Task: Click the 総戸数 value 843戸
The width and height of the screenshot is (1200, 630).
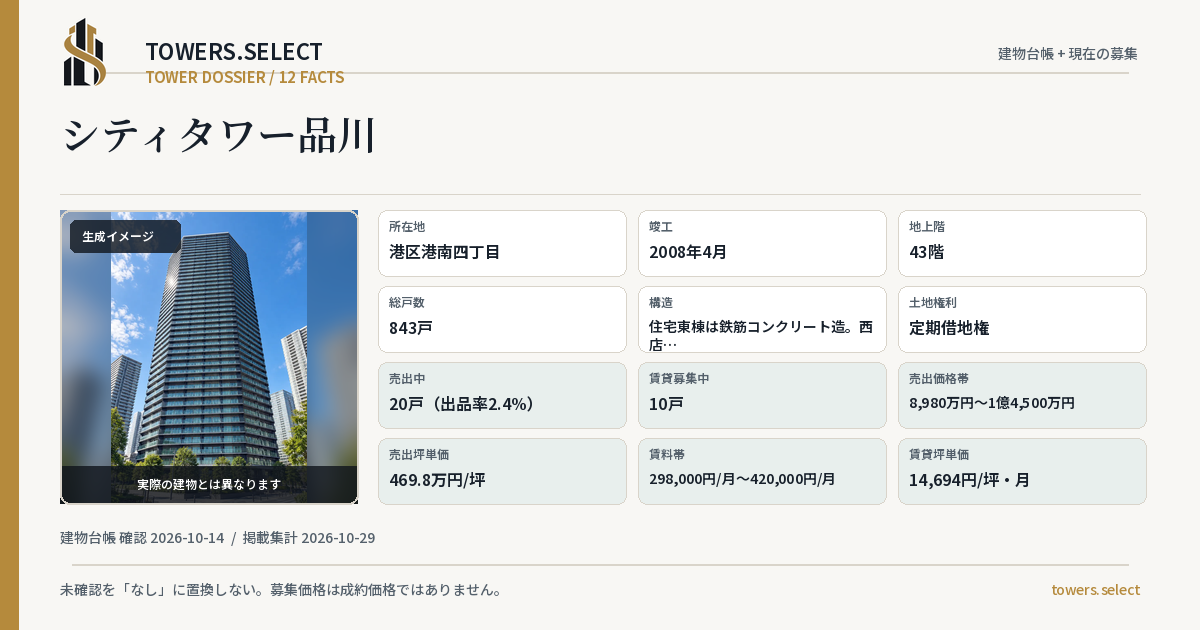Action: pos(411,328)
